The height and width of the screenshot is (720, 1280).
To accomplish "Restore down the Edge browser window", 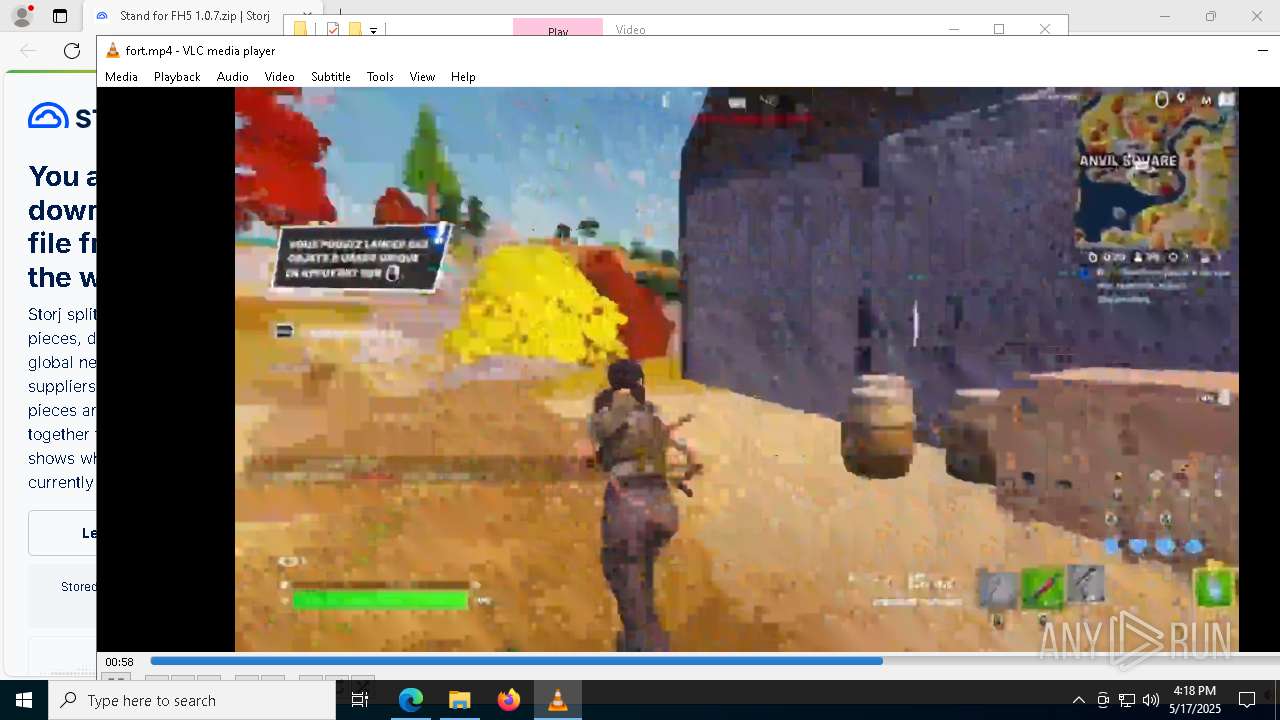I will [1210, 16].
